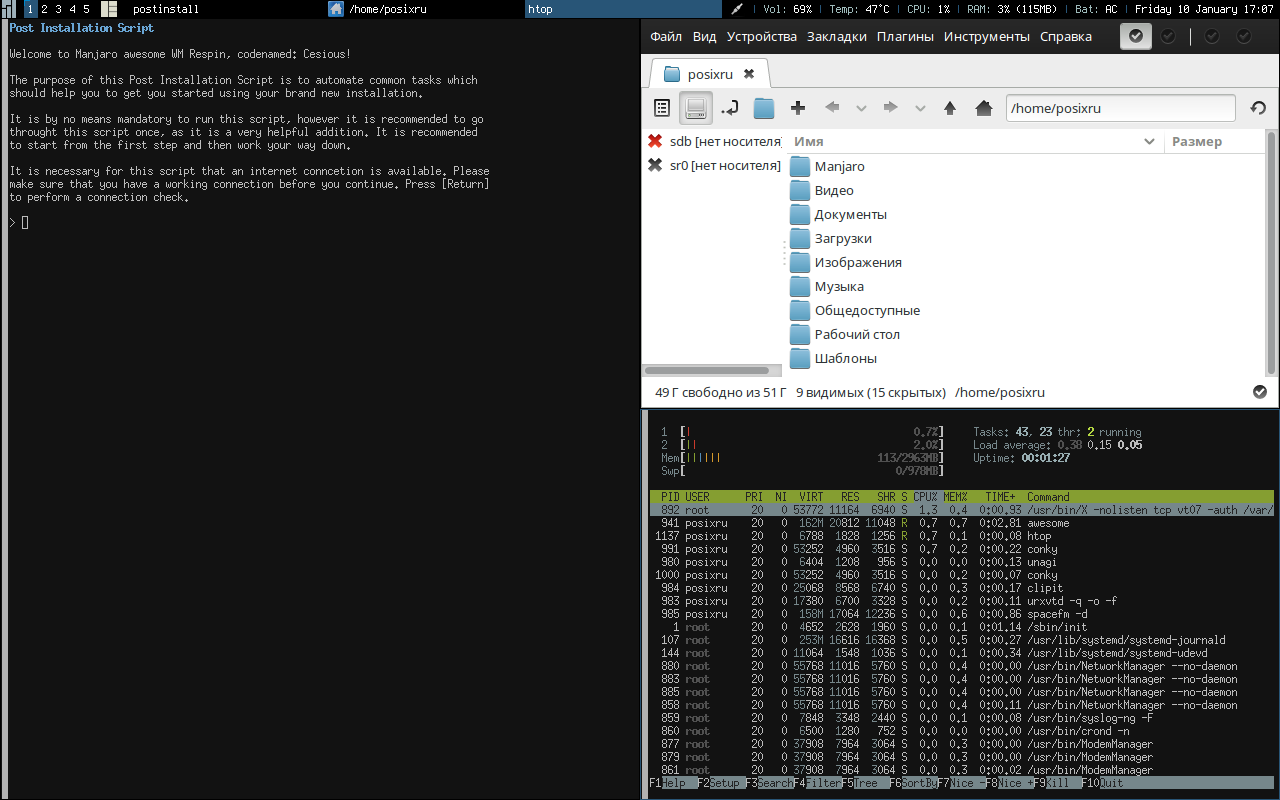Viewport: 1280px width, 800px height.
Task: Switch to workspace tag 3
Action: coord(58,9)
